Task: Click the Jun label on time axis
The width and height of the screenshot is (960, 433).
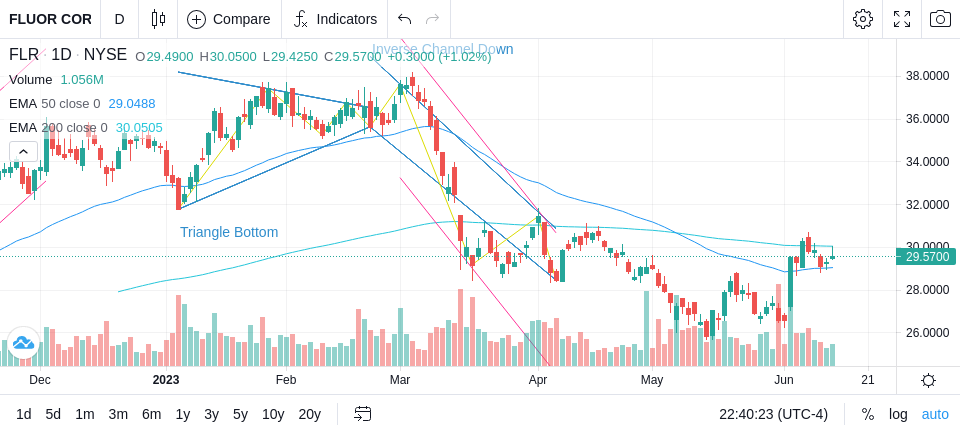Action: click(x=784, y=380)
